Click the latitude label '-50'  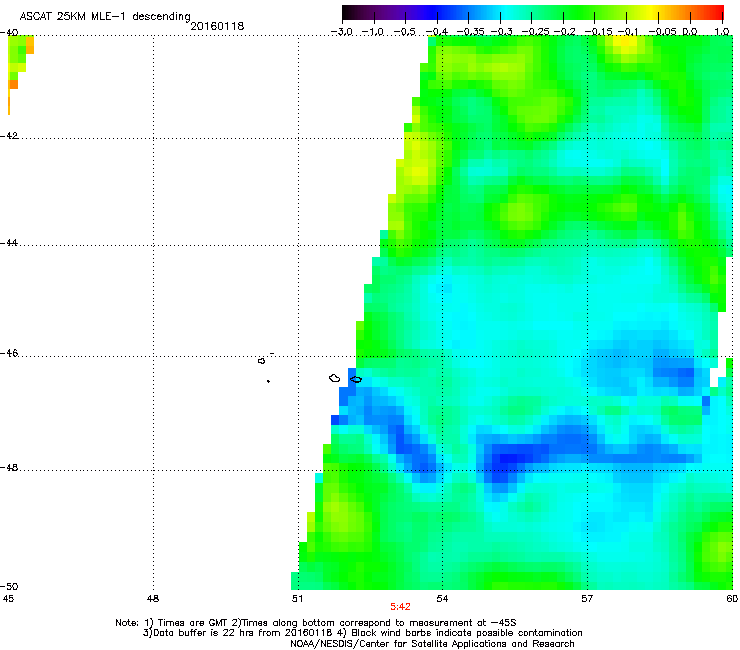pos(9,587)
